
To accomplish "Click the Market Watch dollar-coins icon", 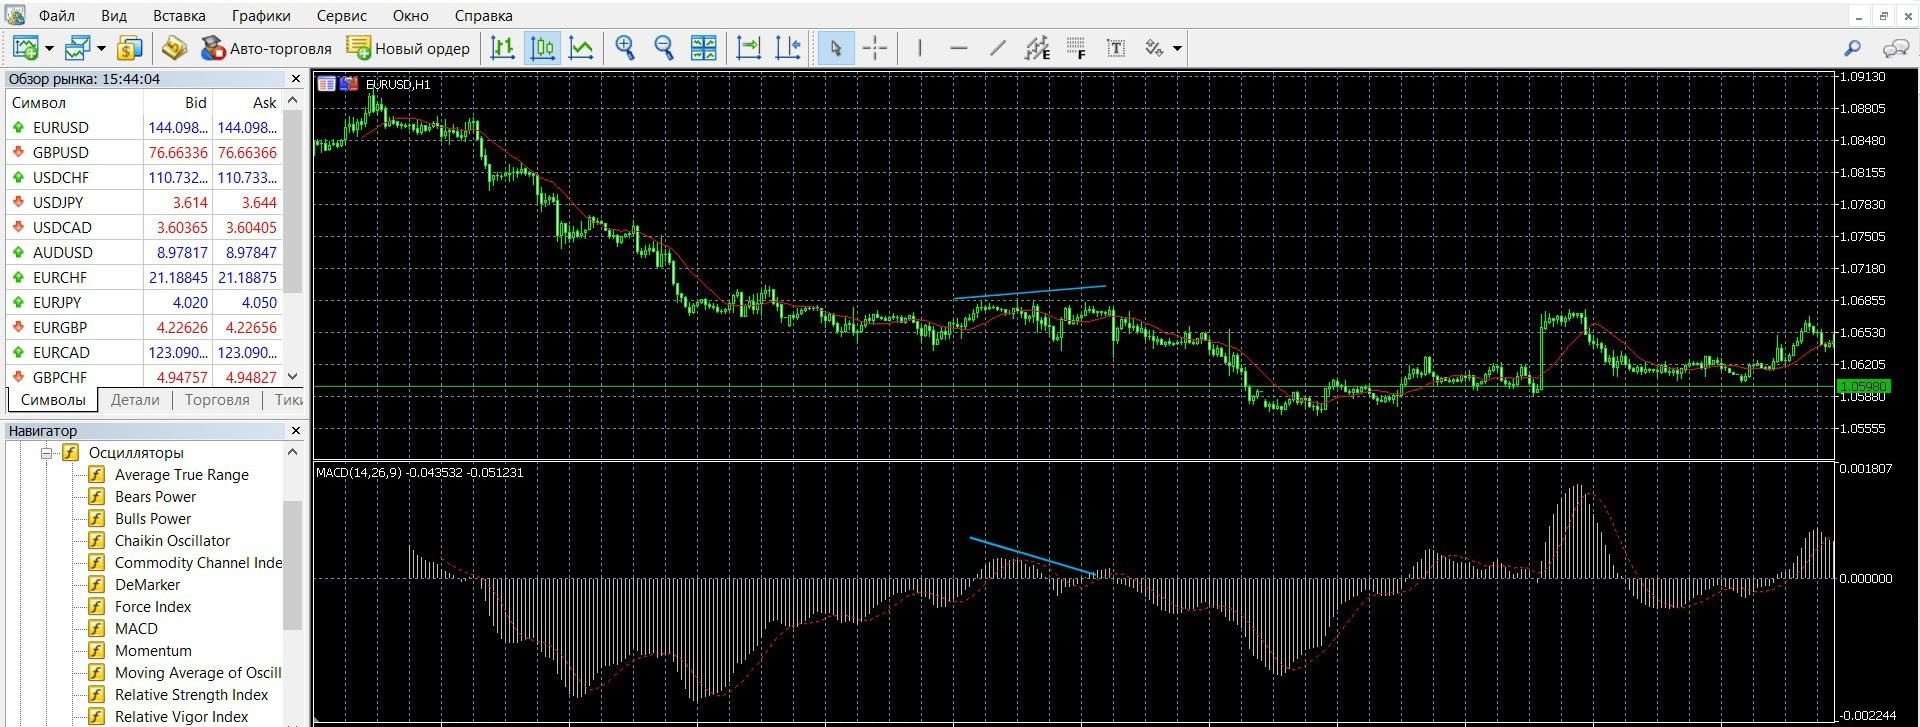I will tap(130, 48).
